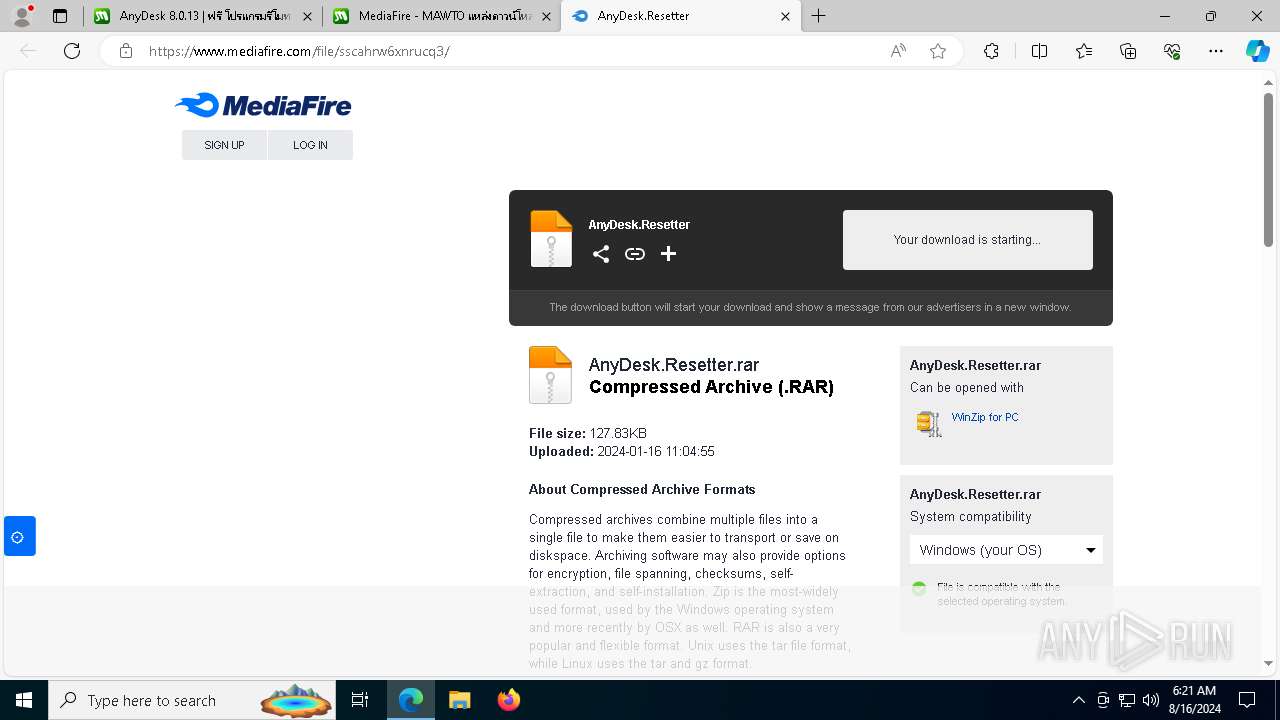Image resolution: width=1280 pixels, height=720 pixels.
Task: Open Settings and more menu
Action: (x=1216, y=51)
